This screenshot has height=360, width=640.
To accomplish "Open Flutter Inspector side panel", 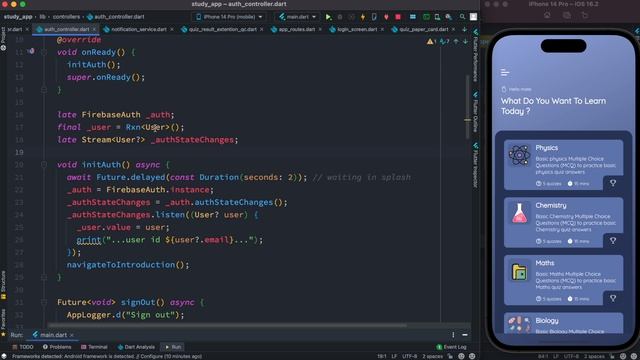I will click(476, 165).
